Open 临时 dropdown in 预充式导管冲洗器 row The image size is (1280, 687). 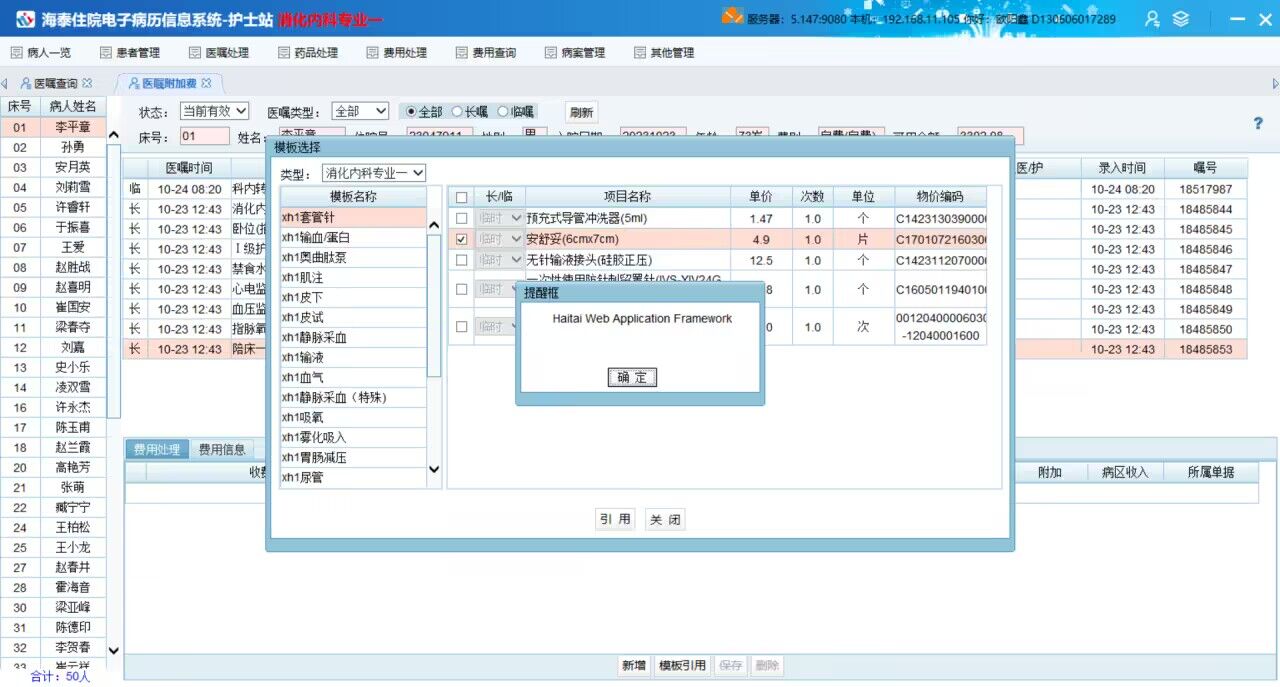(x=500, y=218)
